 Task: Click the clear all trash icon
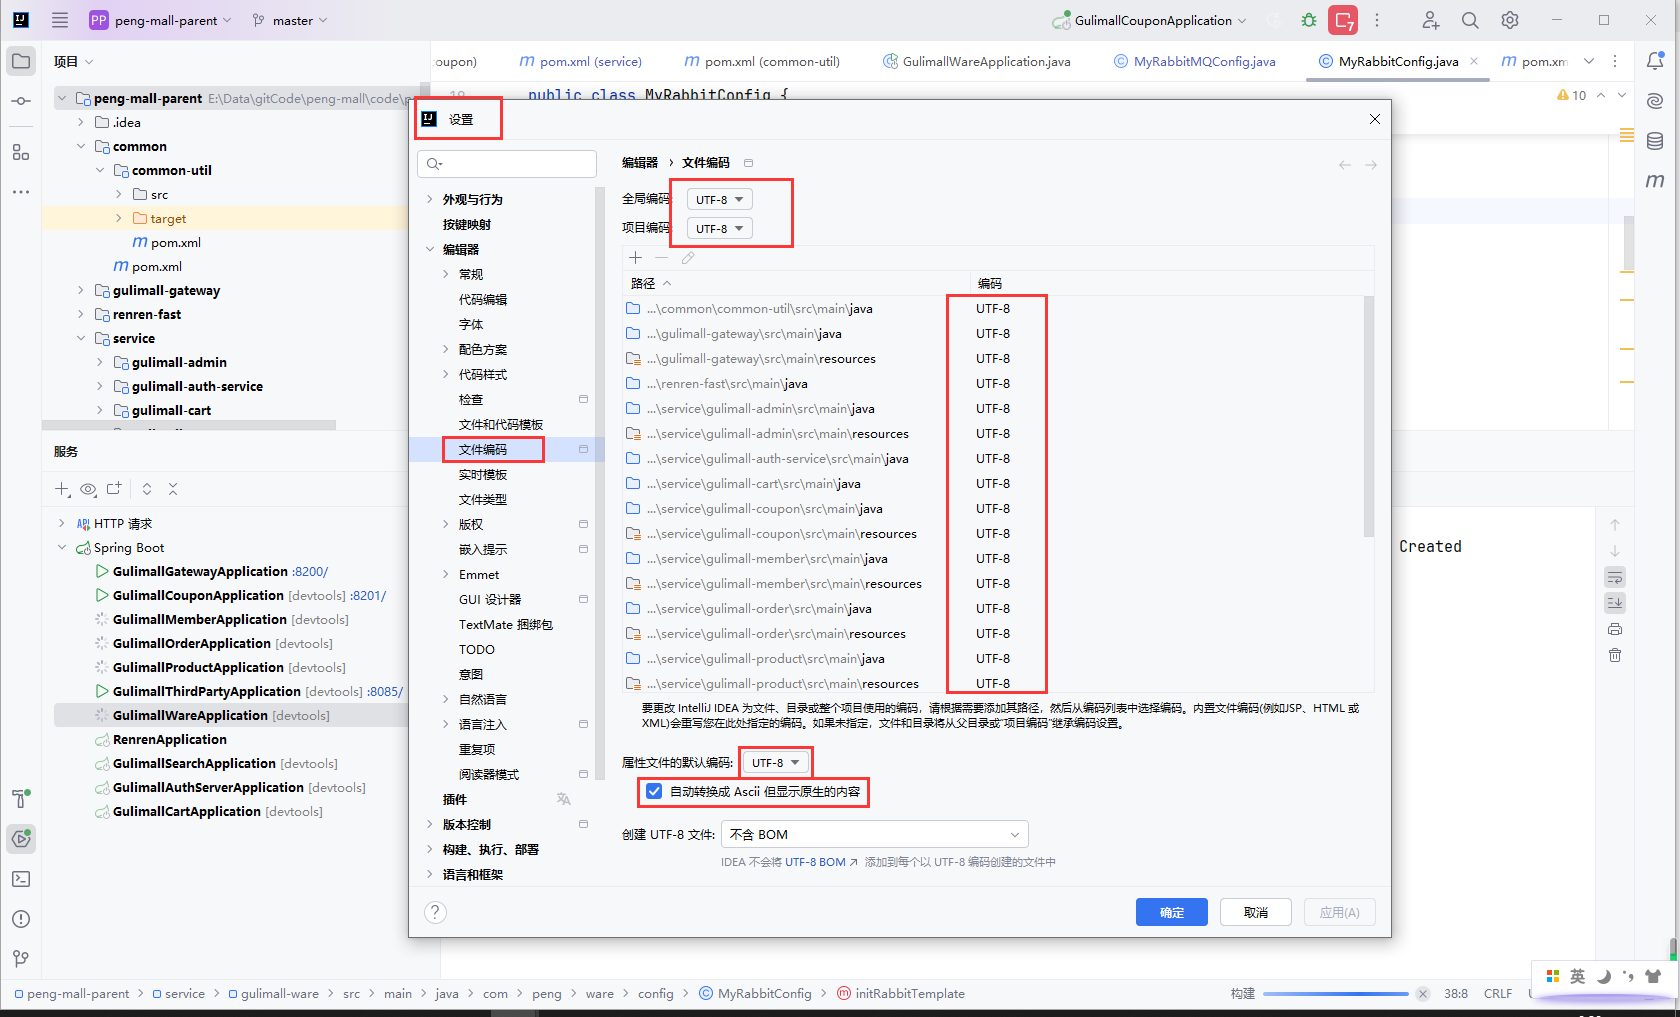click(x=1615, y=655)
